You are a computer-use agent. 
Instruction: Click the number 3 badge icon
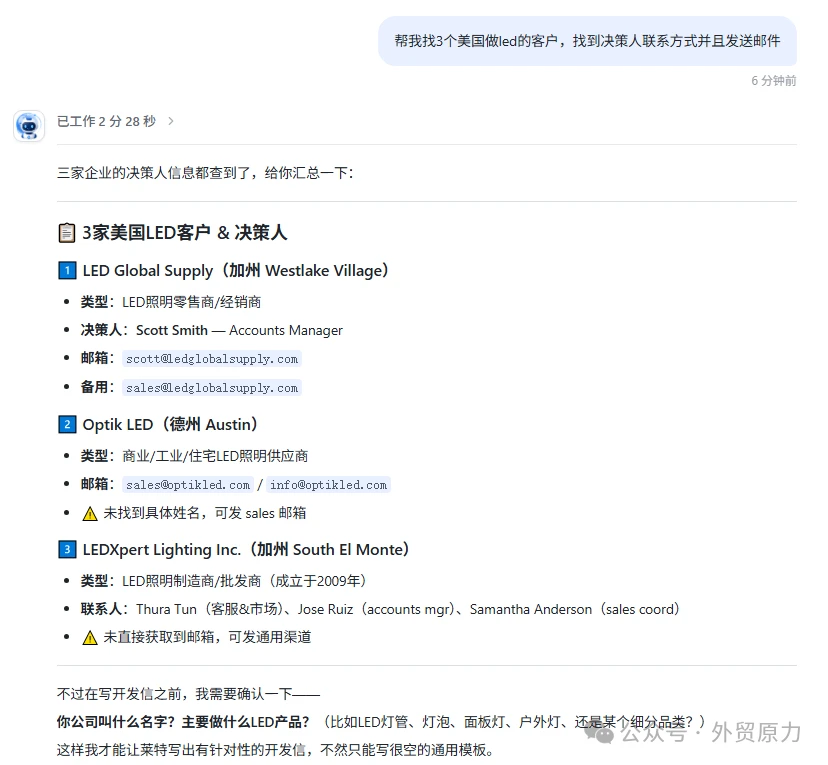(x=67, y=550)
